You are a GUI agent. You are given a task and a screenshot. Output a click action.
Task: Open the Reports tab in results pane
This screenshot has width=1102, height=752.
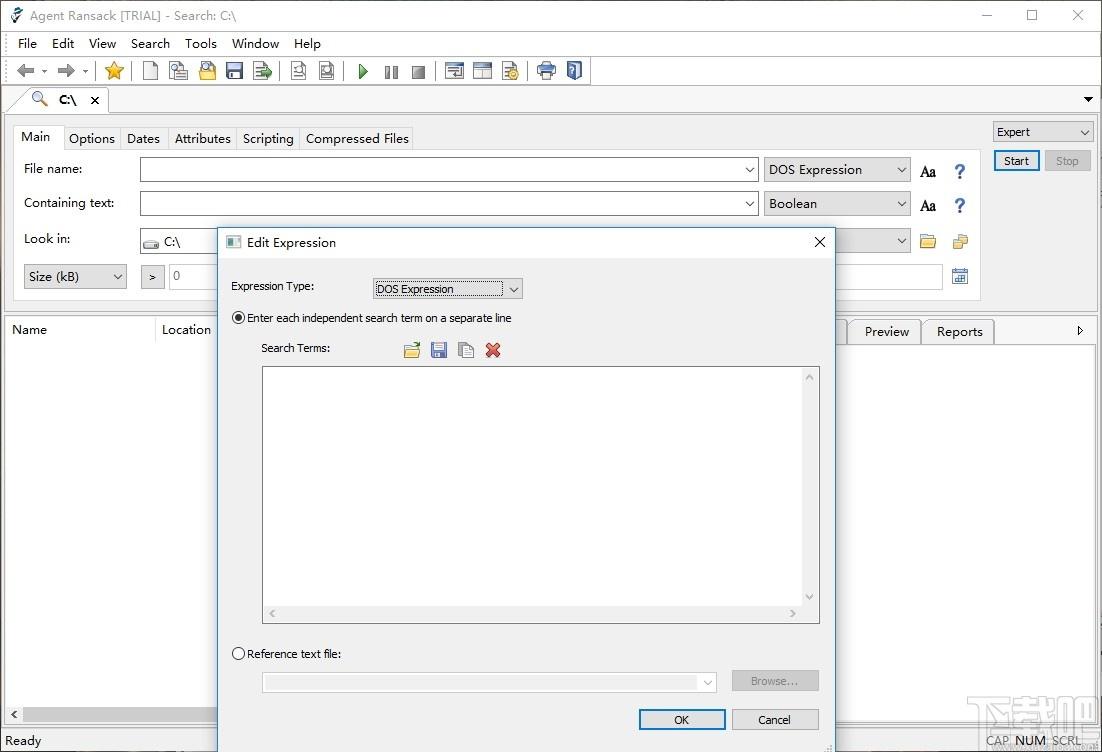click(959, 332)
